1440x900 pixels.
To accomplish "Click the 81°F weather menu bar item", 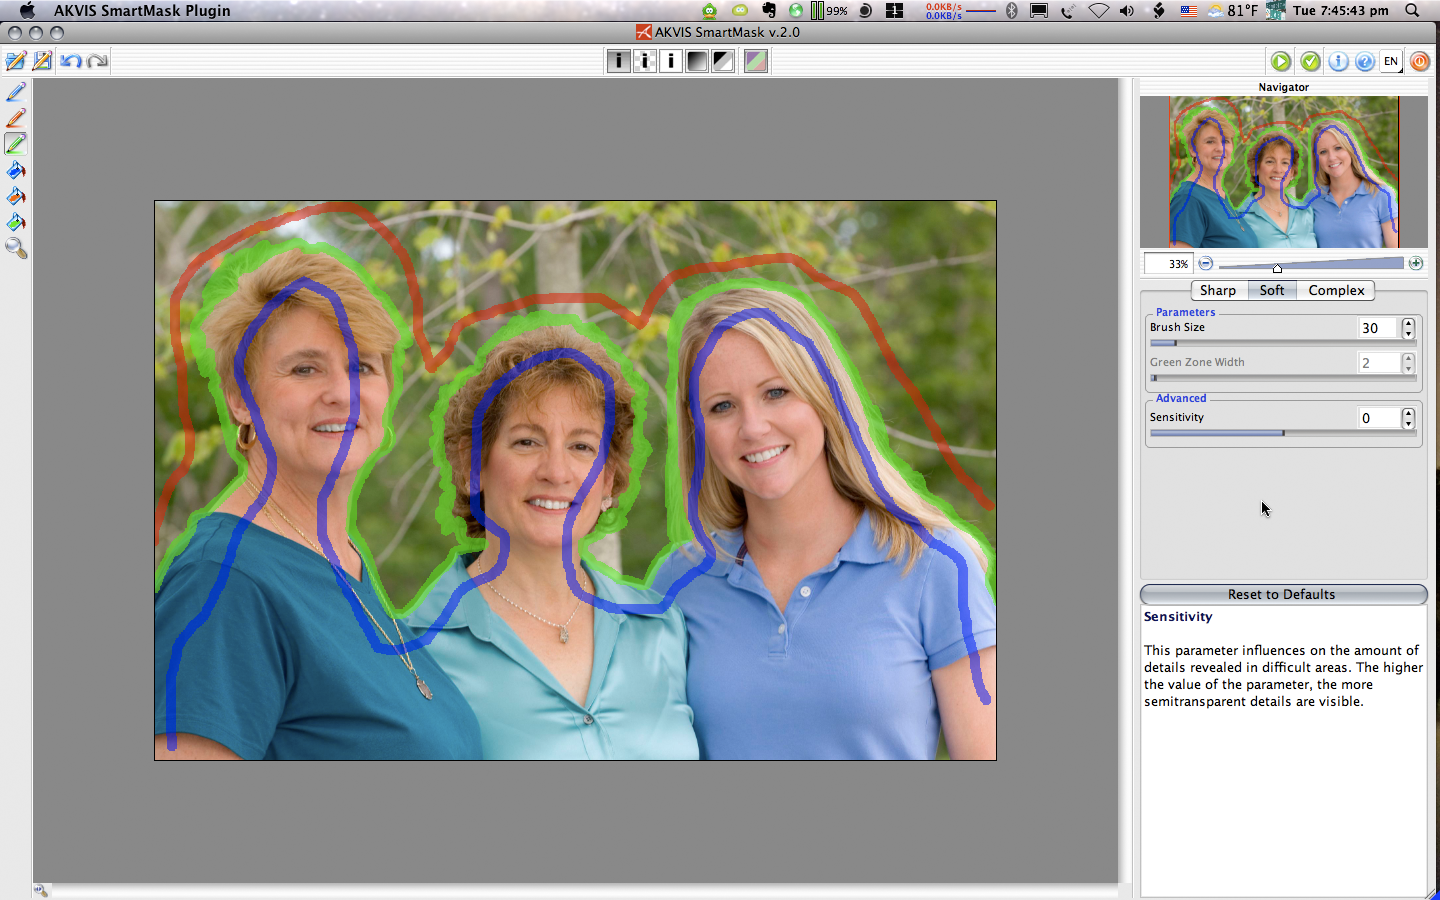I will pos(1233,11).
